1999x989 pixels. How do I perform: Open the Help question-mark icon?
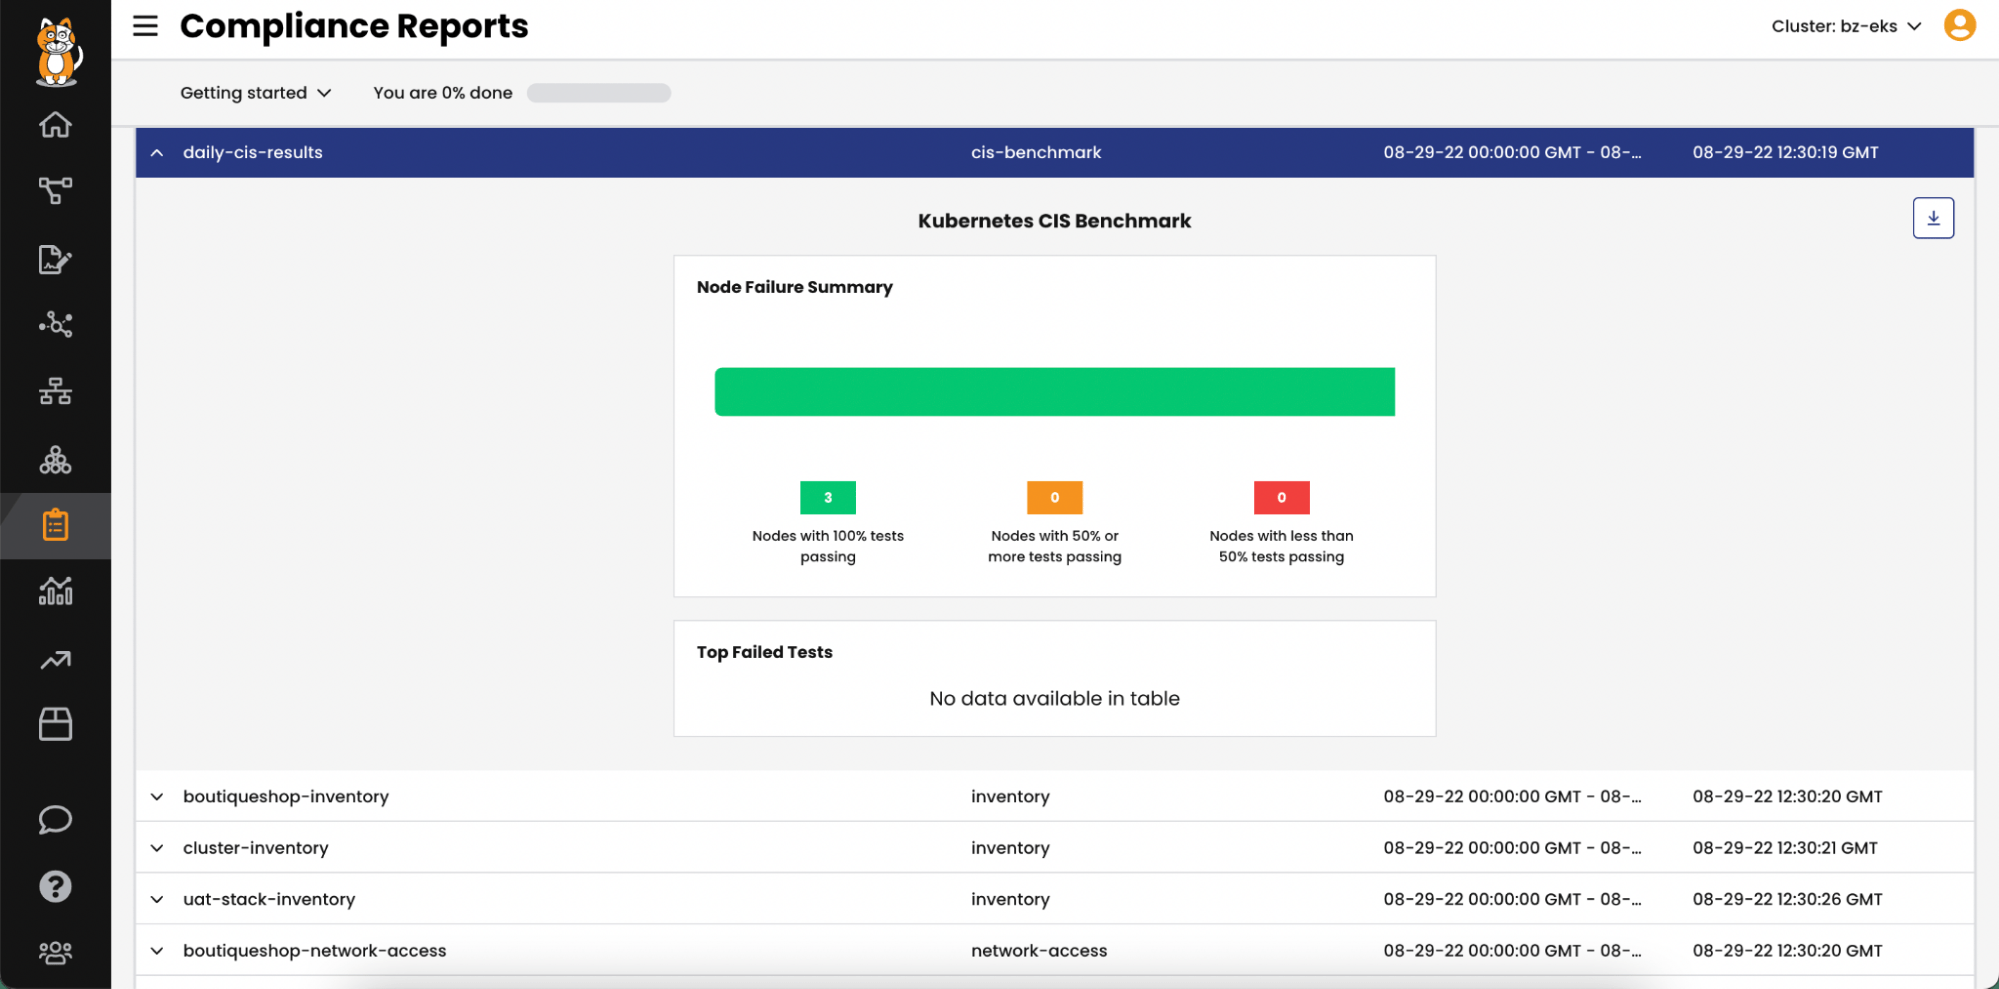click(55, 886)
